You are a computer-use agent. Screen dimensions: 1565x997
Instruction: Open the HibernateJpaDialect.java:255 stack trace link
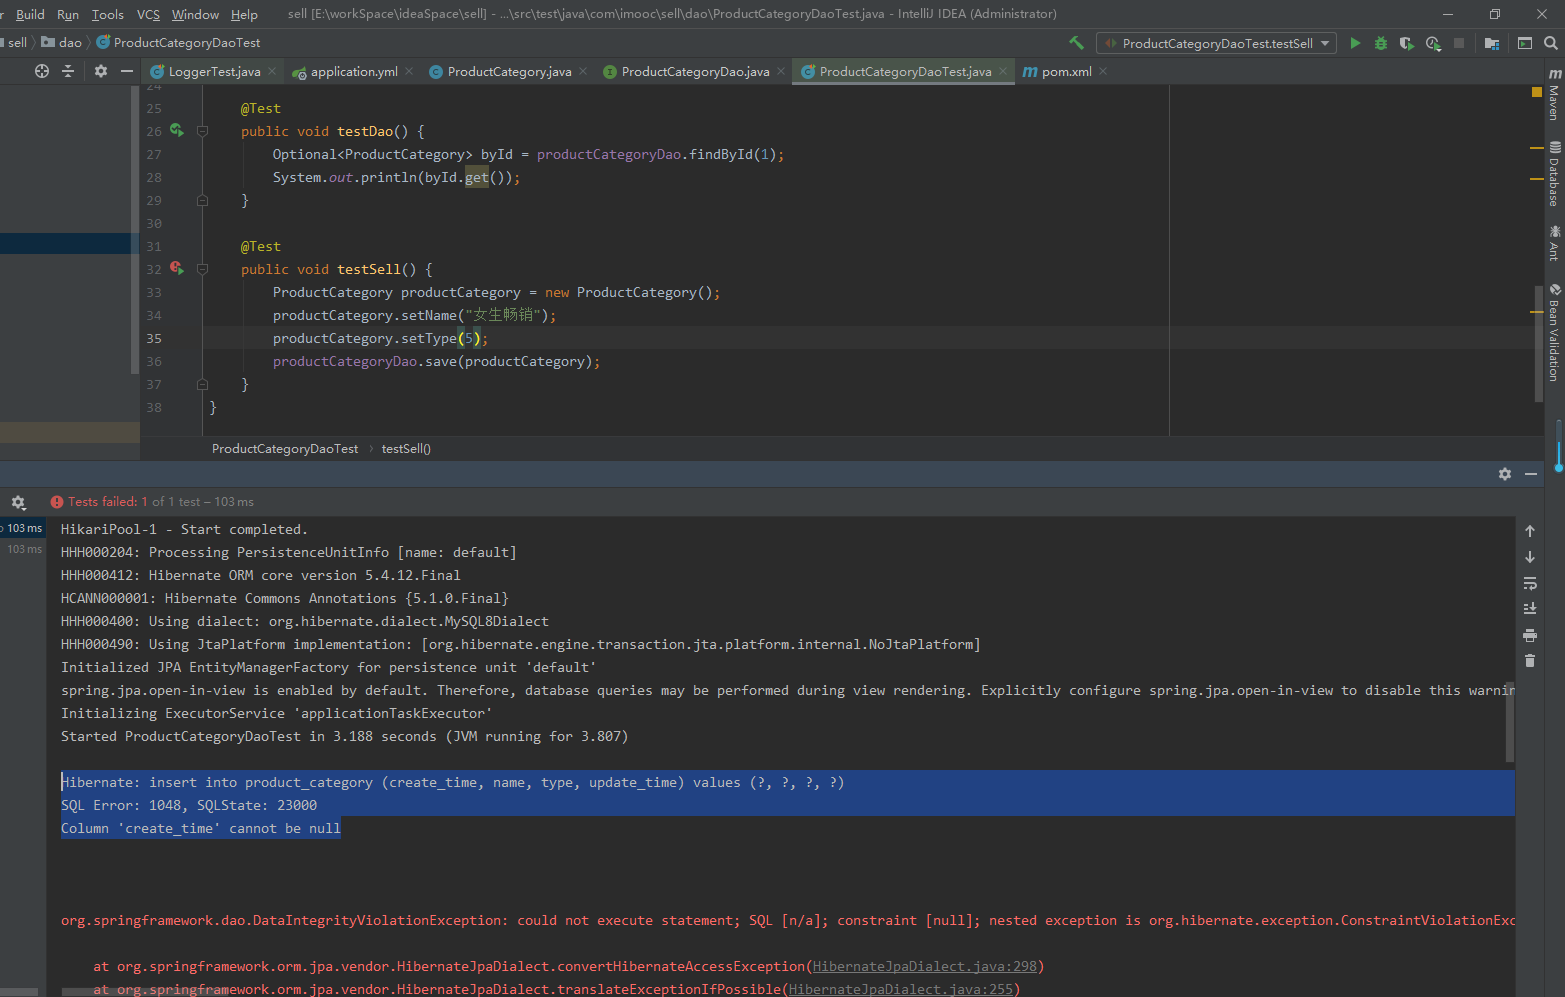coord(900,989)
